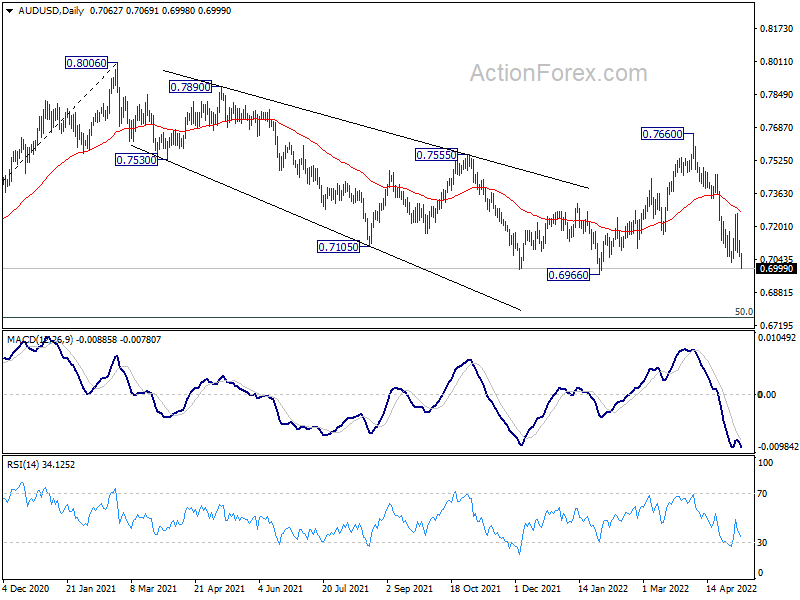This screenshot has width=800, height=600.
Task: Click the AUDUSD,Daily chart title
Action: point(51,11)
